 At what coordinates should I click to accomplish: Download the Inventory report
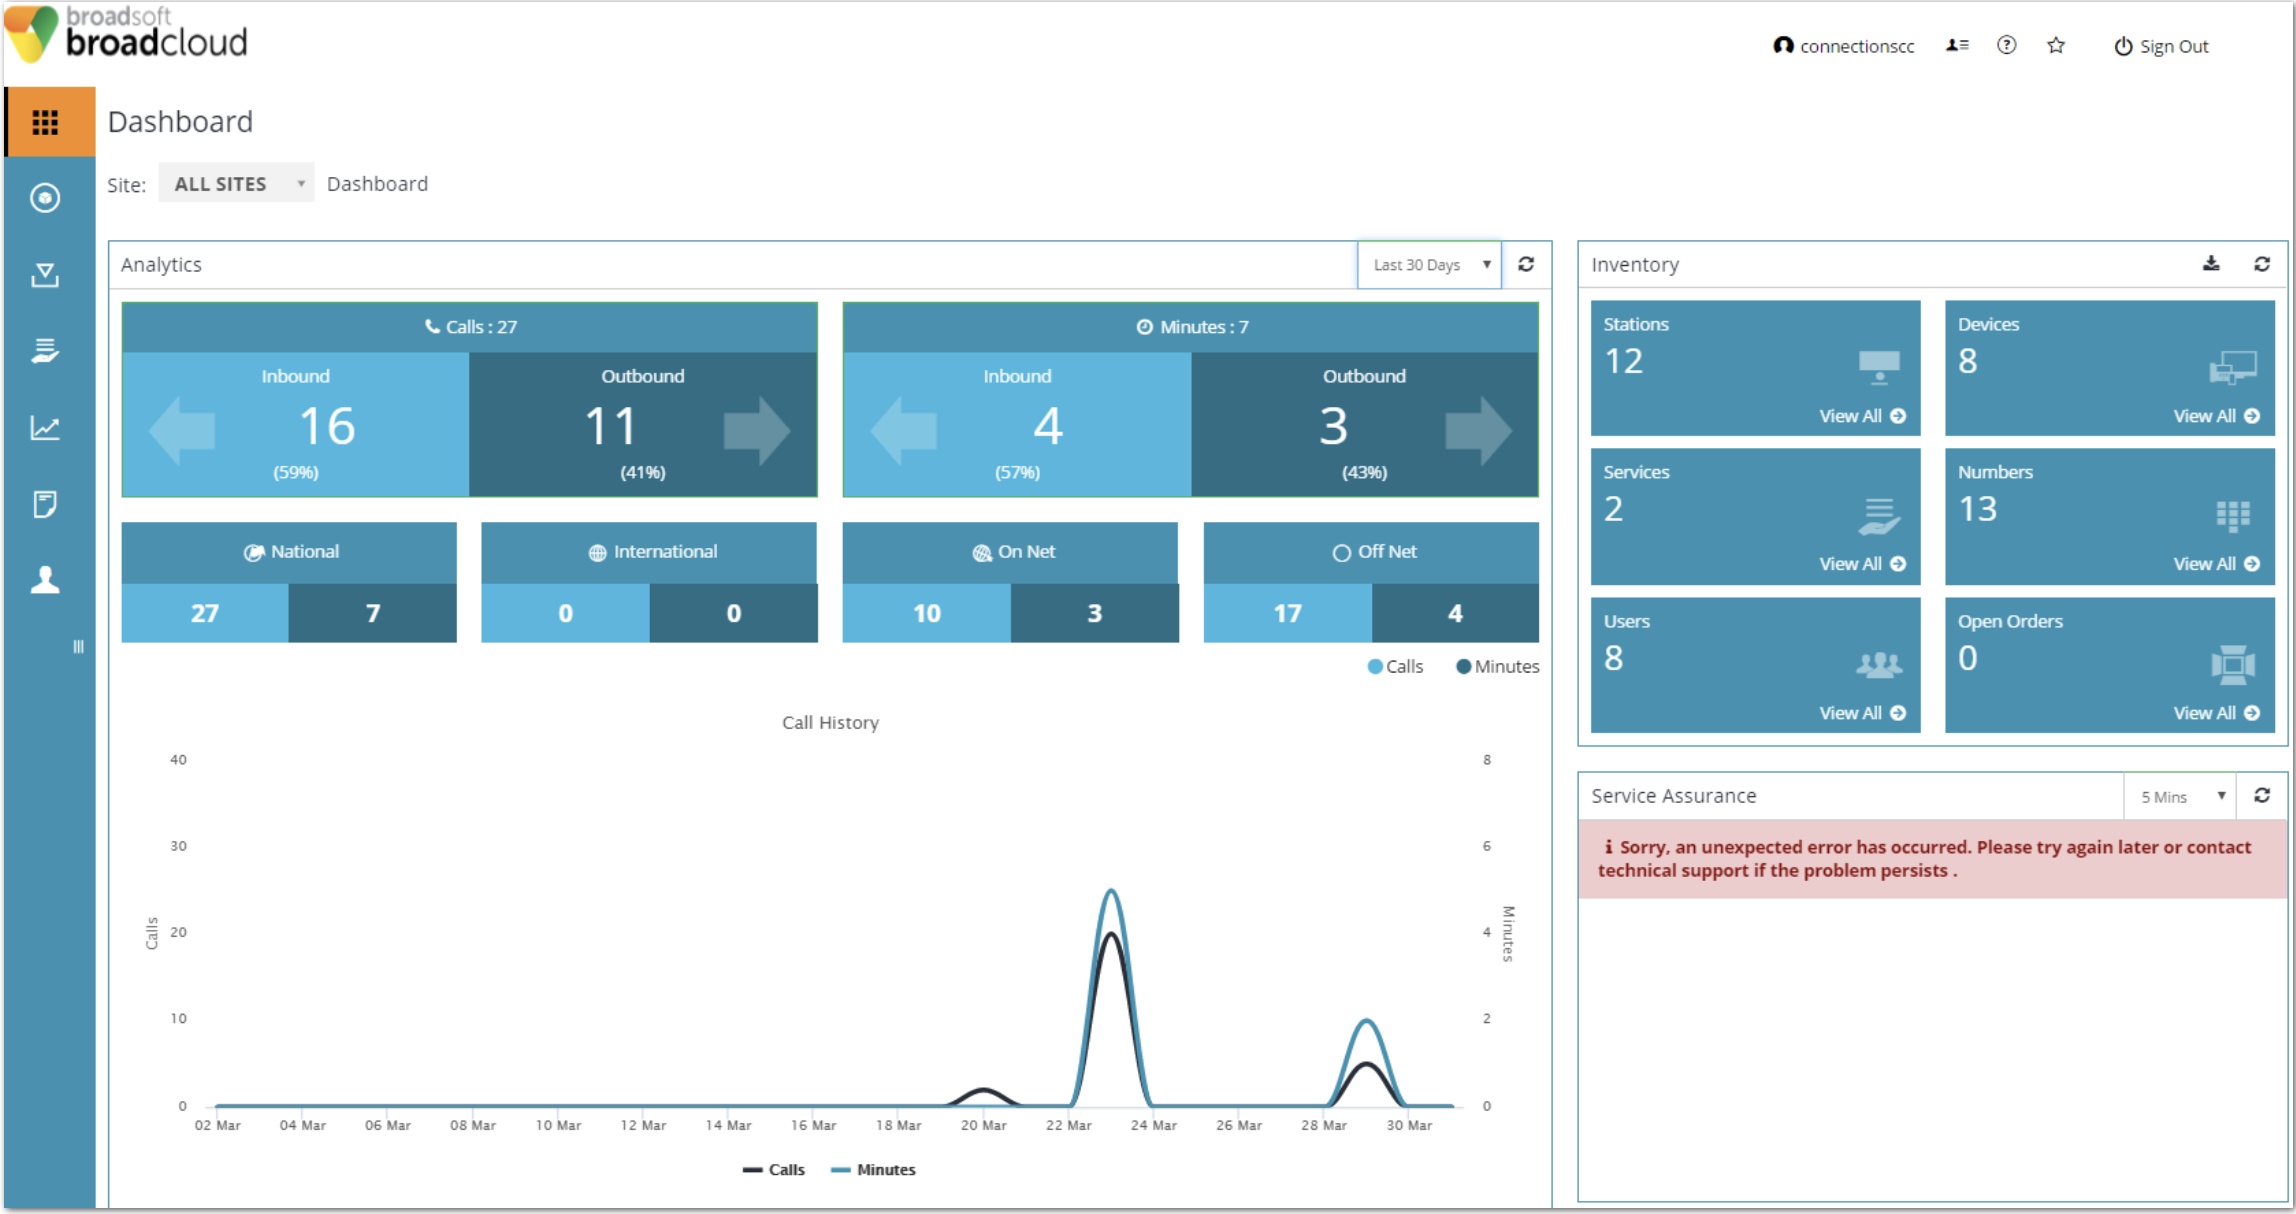coord(2211,264)
